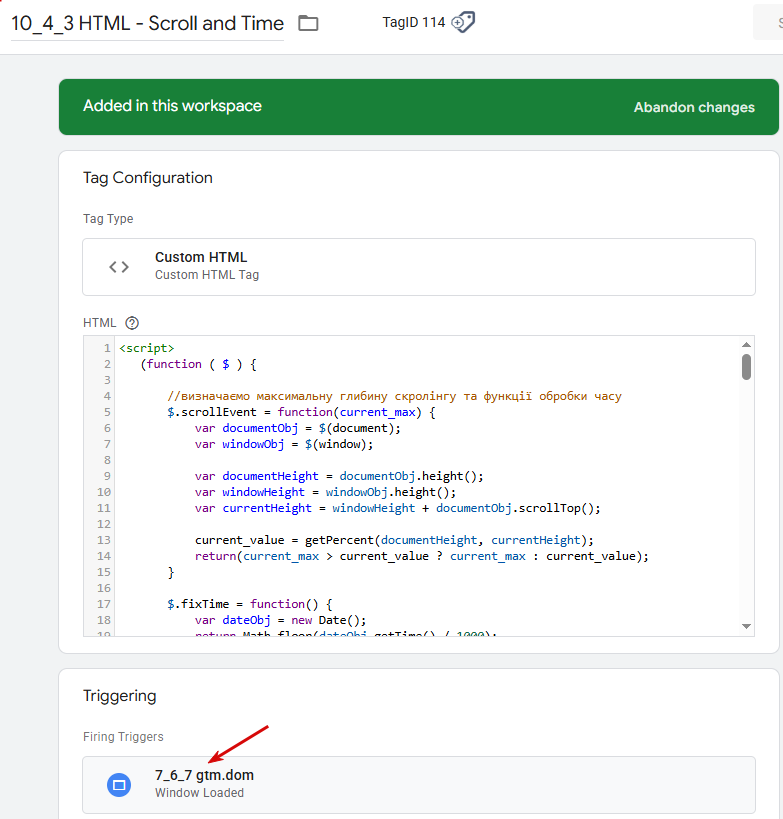Click the code editor scroll up arrow
Screen dimensions: 783x819
point(746,345)
